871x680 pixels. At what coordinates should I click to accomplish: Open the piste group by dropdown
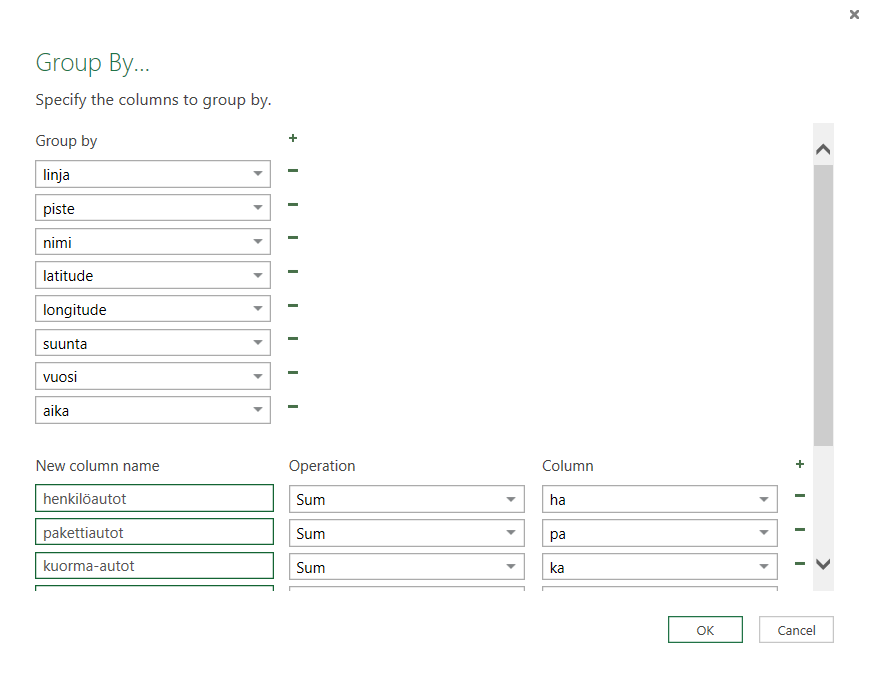click(257, 208)
